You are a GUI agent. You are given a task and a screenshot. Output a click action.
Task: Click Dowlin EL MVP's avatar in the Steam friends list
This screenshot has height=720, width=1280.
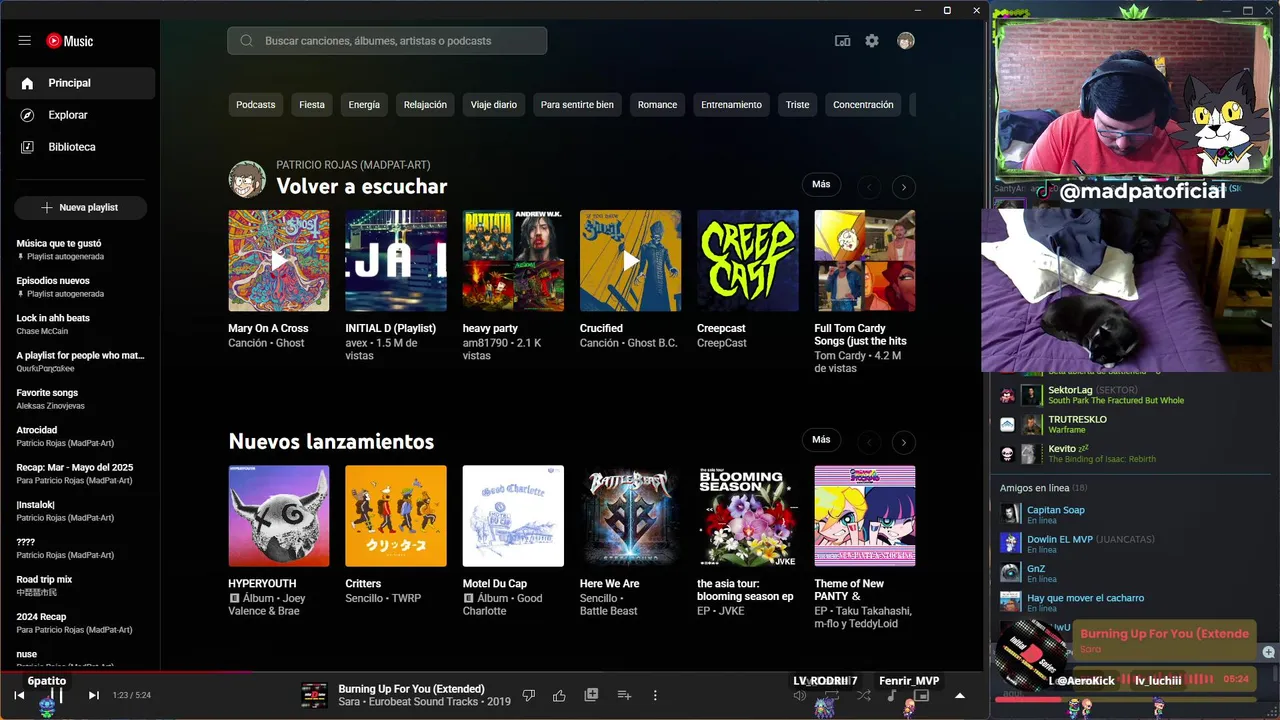pyautogui.click(x=1010, y=543)
